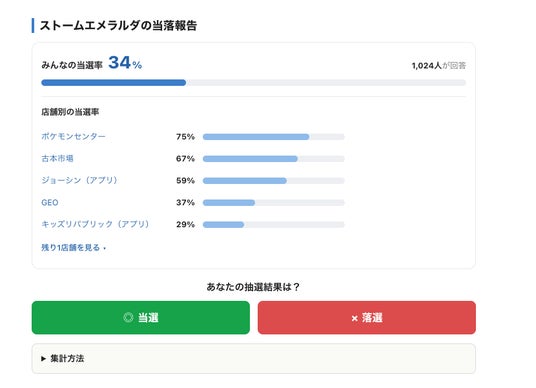Open 残り1店舗を見る to show remaining store
The width and height of the screenshot is (536, 388).
[x=73, y=247]
